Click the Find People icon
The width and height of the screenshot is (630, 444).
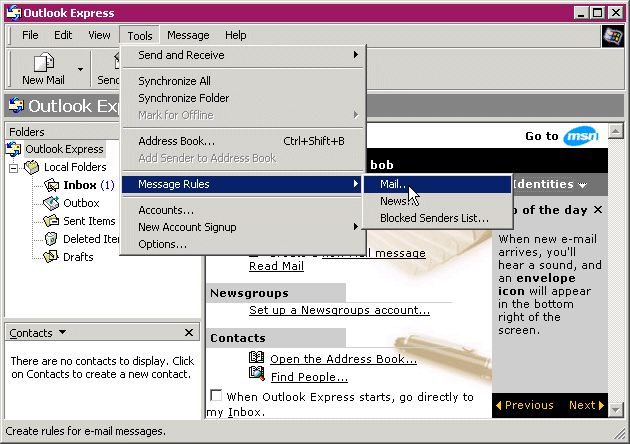click(x=256, y=373)
